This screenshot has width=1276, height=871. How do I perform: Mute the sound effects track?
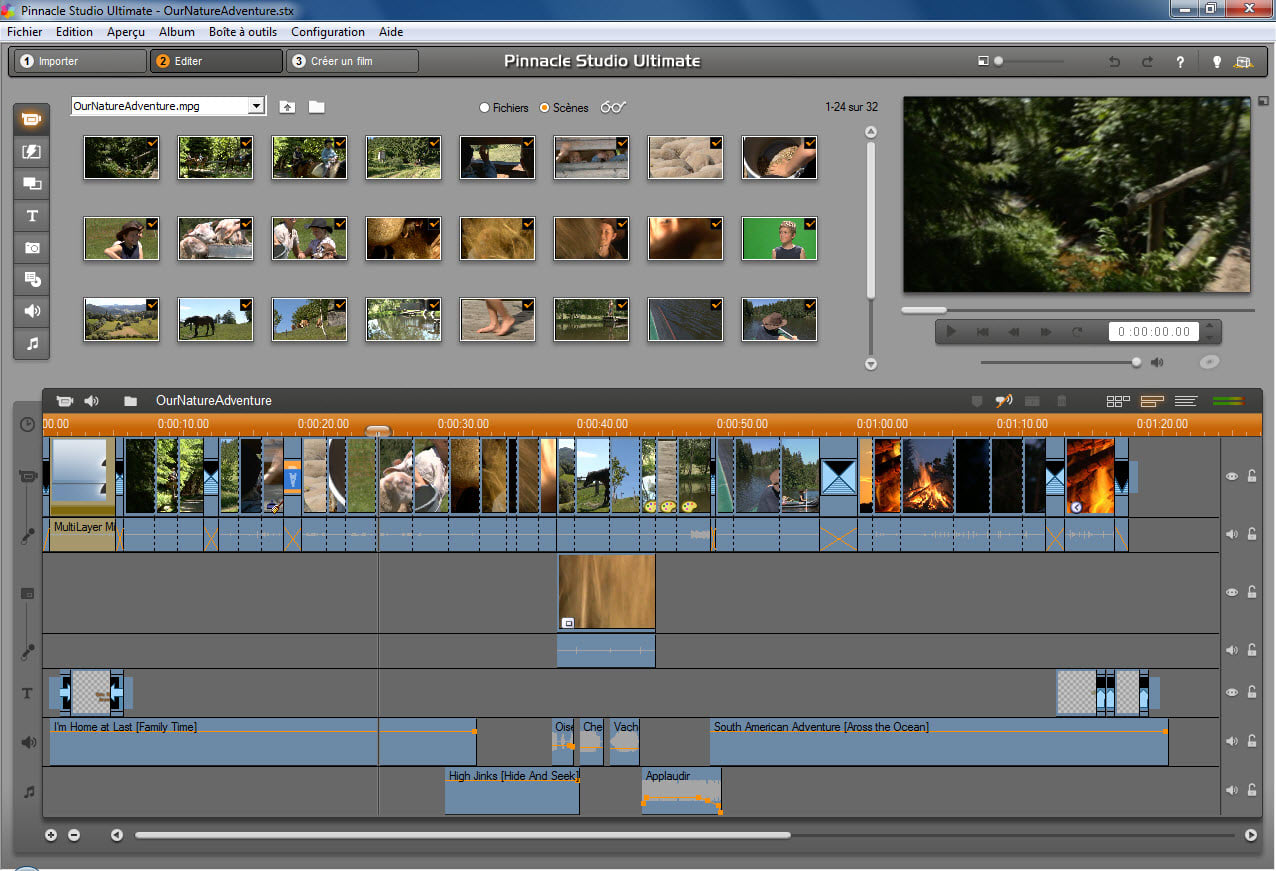pyautogui.click(x=1233, y=741)
